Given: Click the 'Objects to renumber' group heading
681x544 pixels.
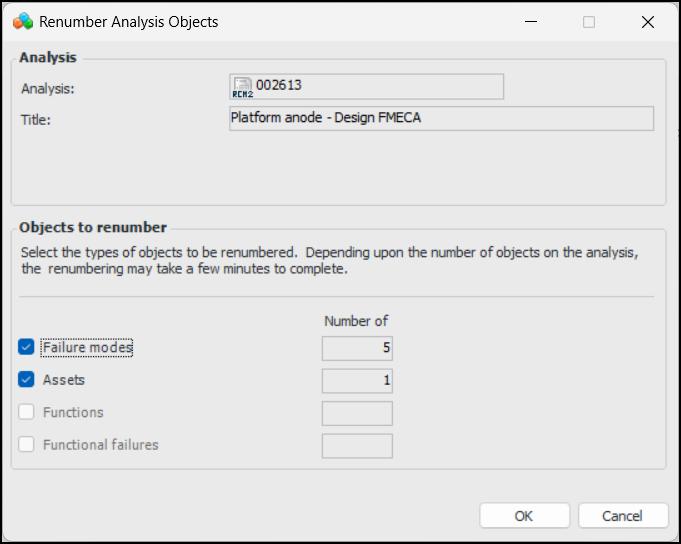Looking at the screenshot, I should (x=93, y=227).
